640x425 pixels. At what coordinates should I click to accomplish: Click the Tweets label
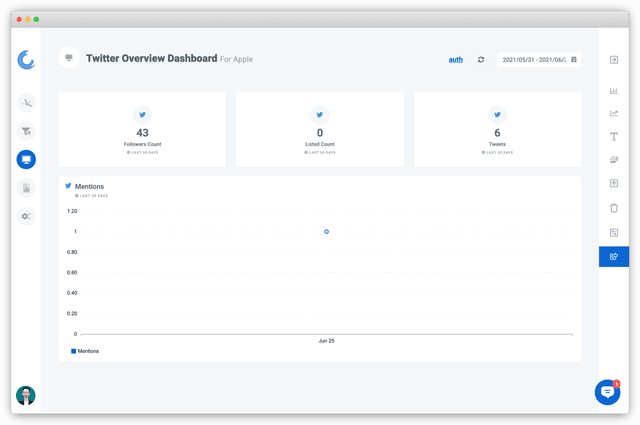click(x=497, y=144)
